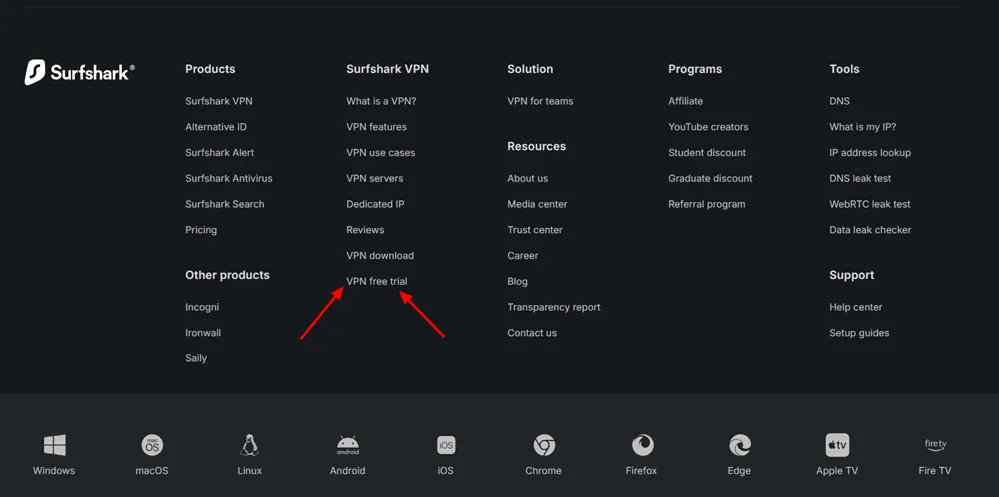Browse VPN use cases
The width and height of the screenshot is (999, 497).
click(380, 153)
